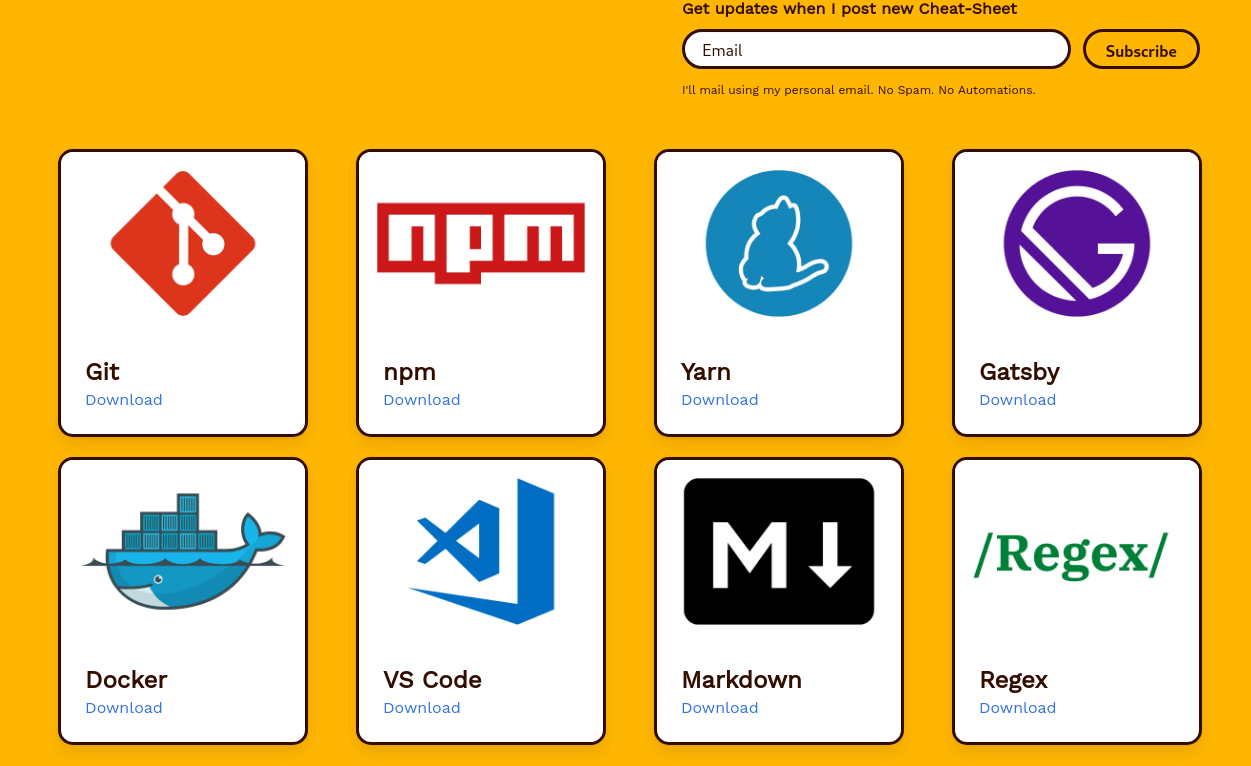Download the VS Code cheat sheet
1251x766 pixels.
point(422,708)
